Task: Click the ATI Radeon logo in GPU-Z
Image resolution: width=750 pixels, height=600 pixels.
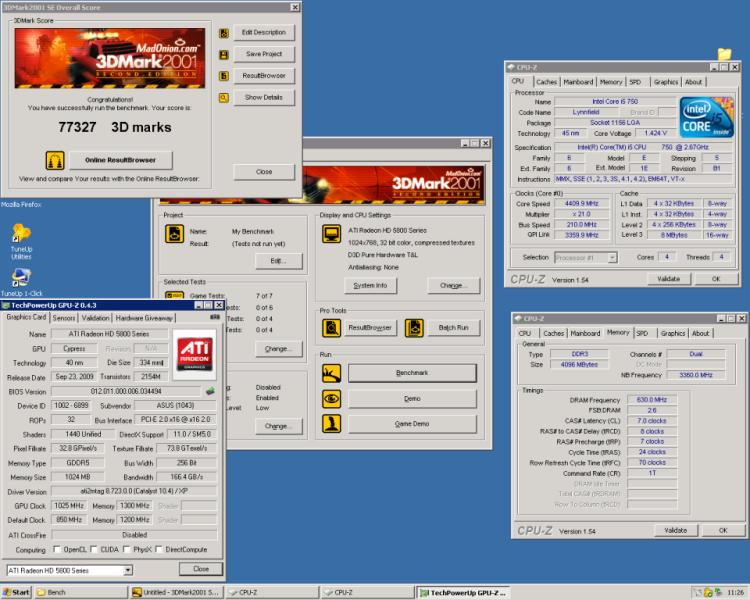Action: (x=195, y=354)
